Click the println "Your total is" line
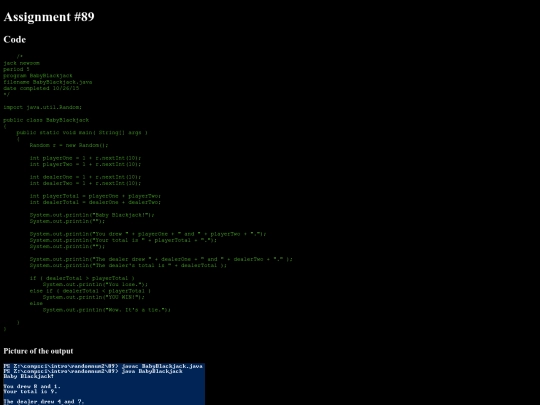The height and width of the screenshot is (405, 540). 123,240
